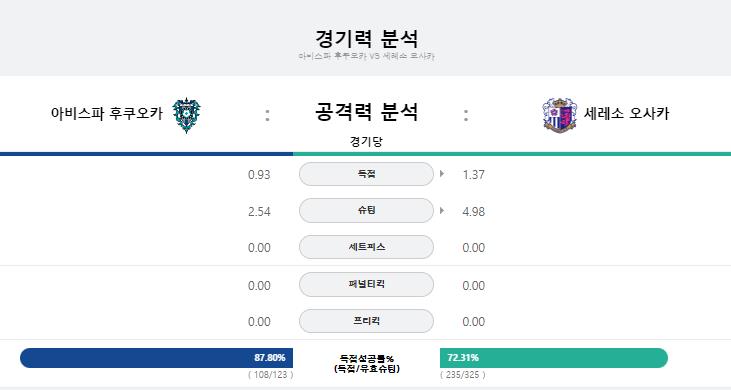Open the 세트피스 stat pill
Image resolution: width=731 pixels, height=390 pixels.
pos(366,247)
